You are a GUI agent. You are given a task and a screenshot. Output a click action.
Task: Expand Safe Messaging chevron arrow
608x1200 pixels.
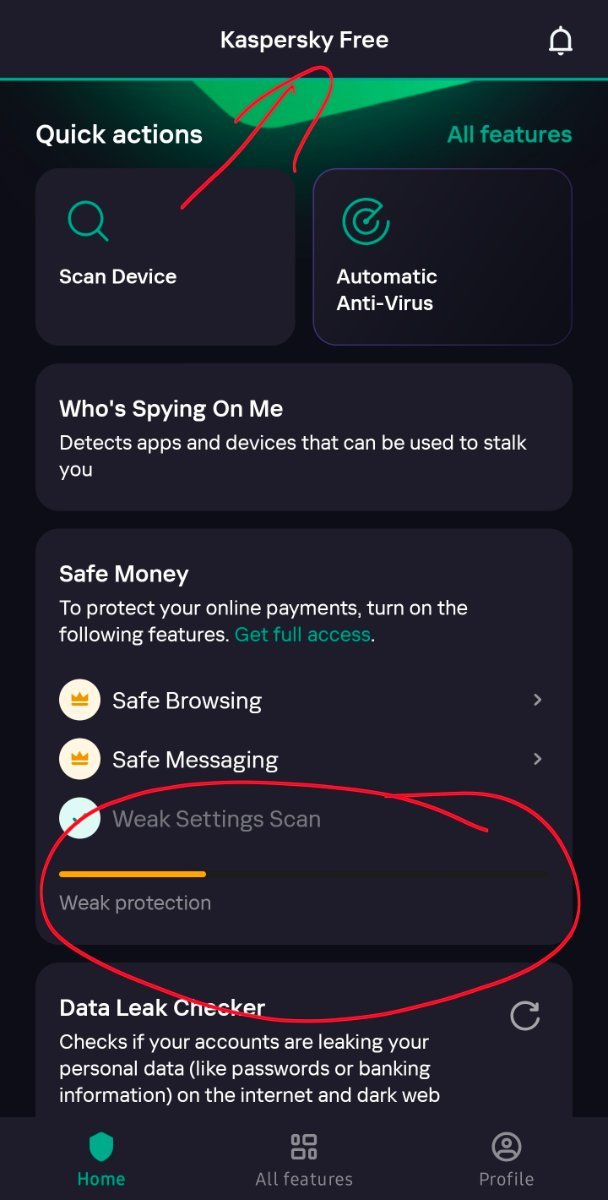tap(537, 759)
